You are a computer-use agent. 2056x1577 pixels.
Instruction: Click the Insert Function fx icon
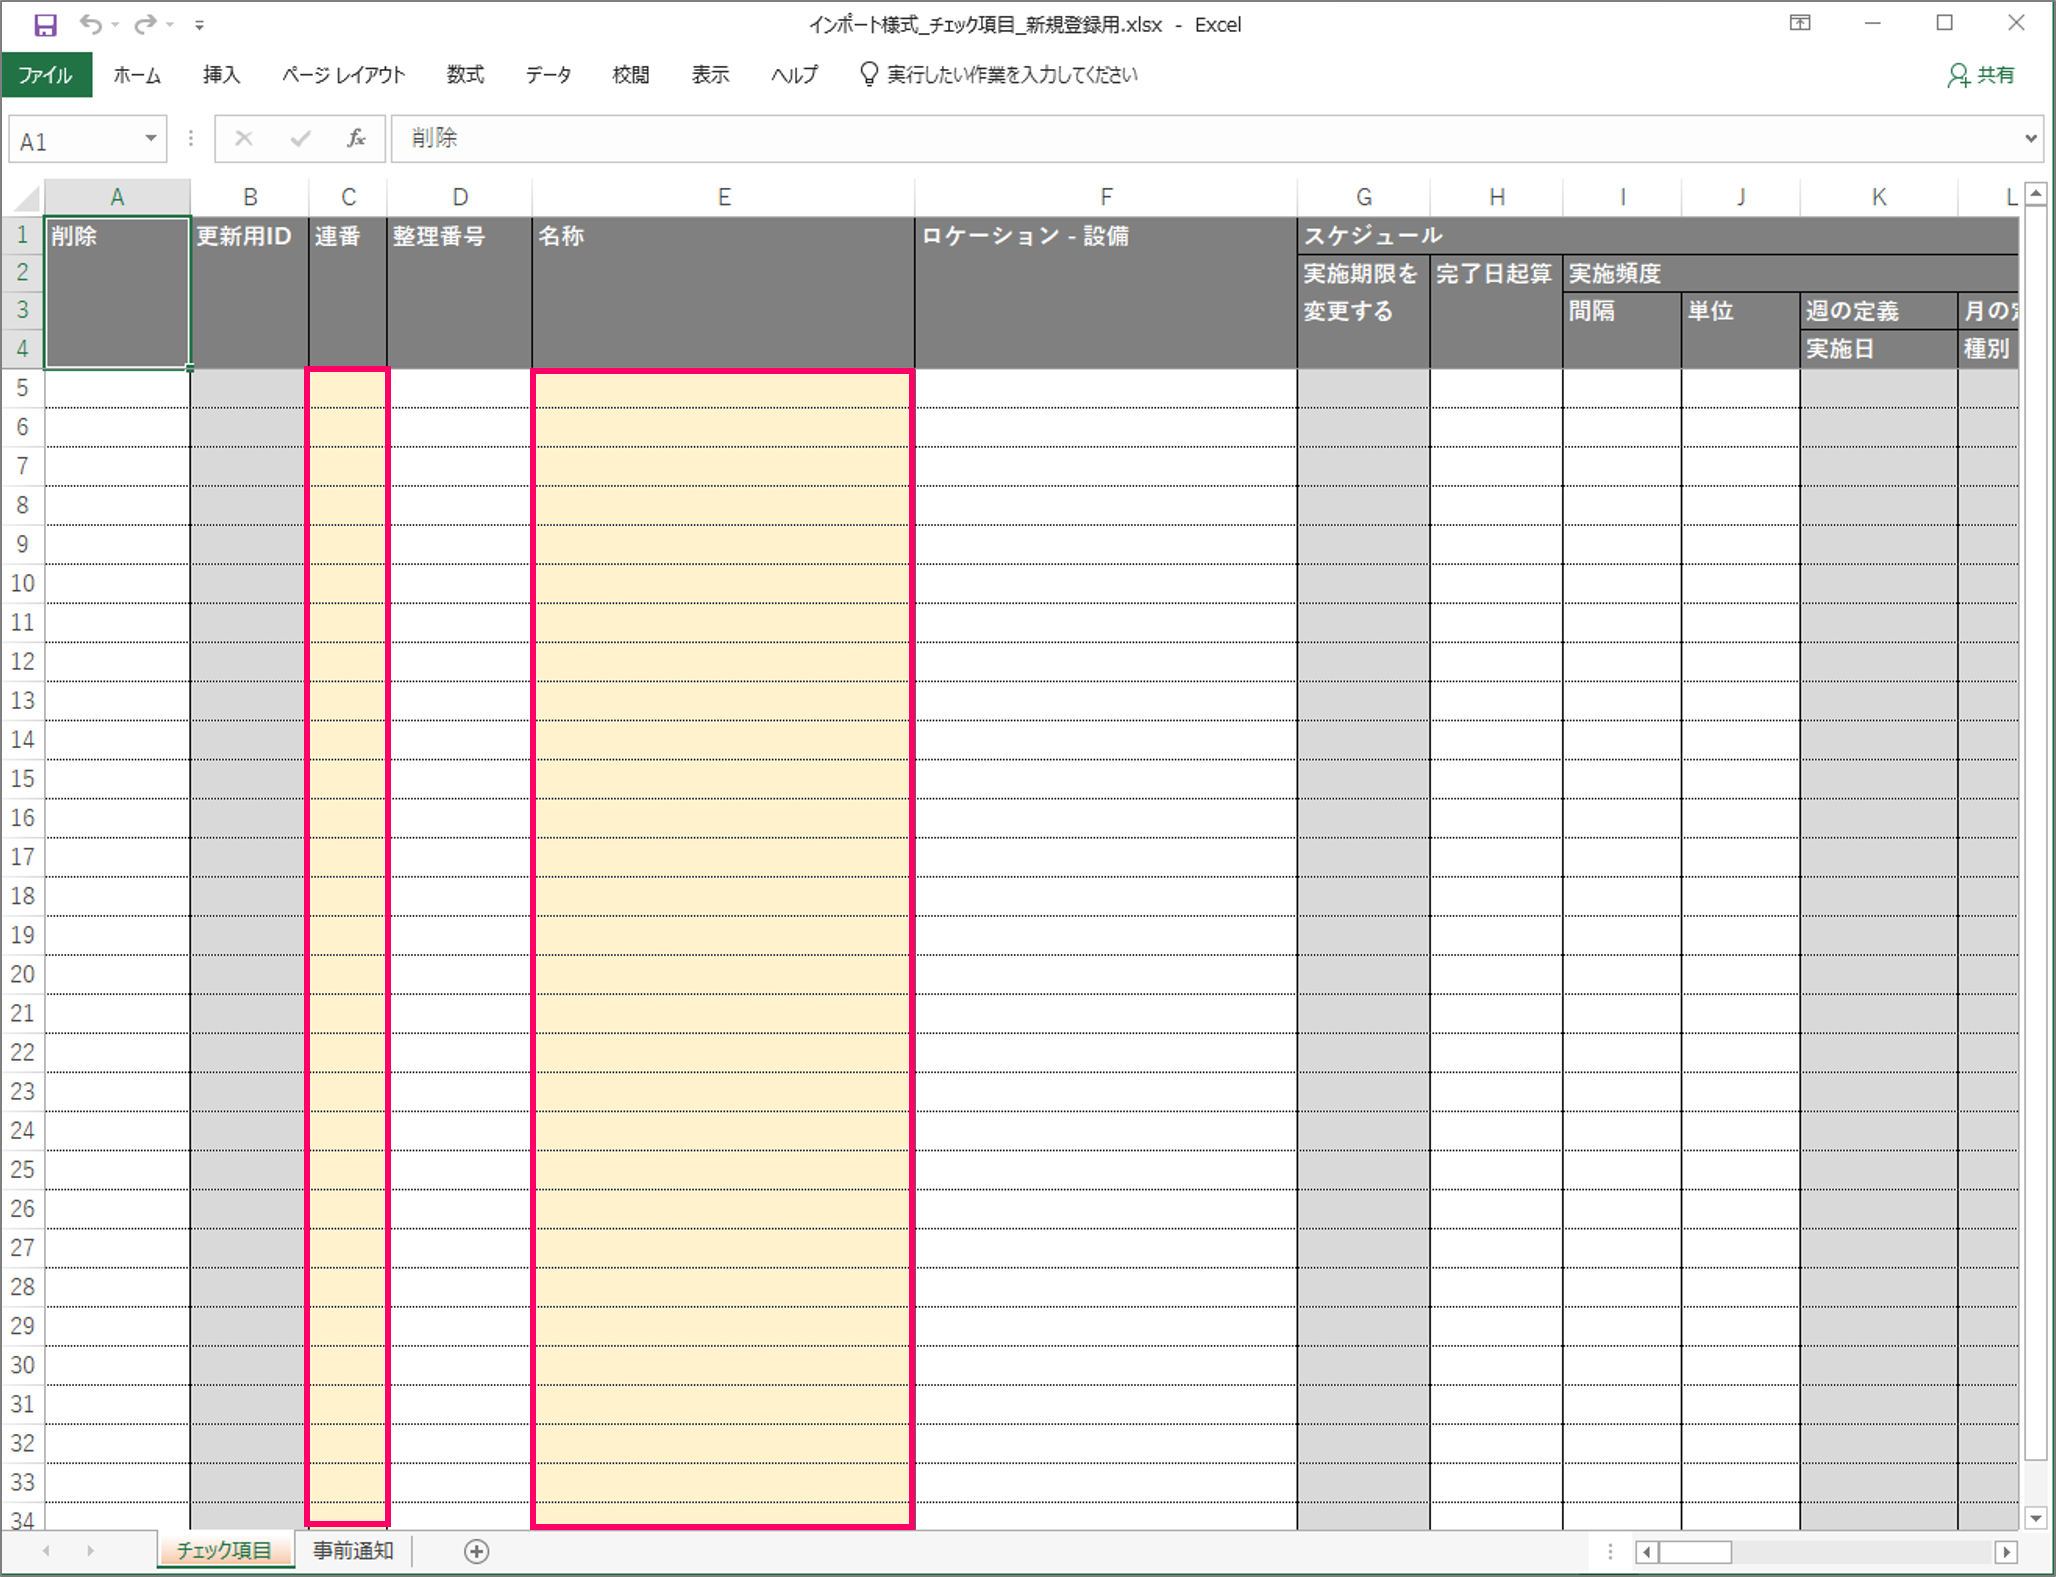point(356,138)
